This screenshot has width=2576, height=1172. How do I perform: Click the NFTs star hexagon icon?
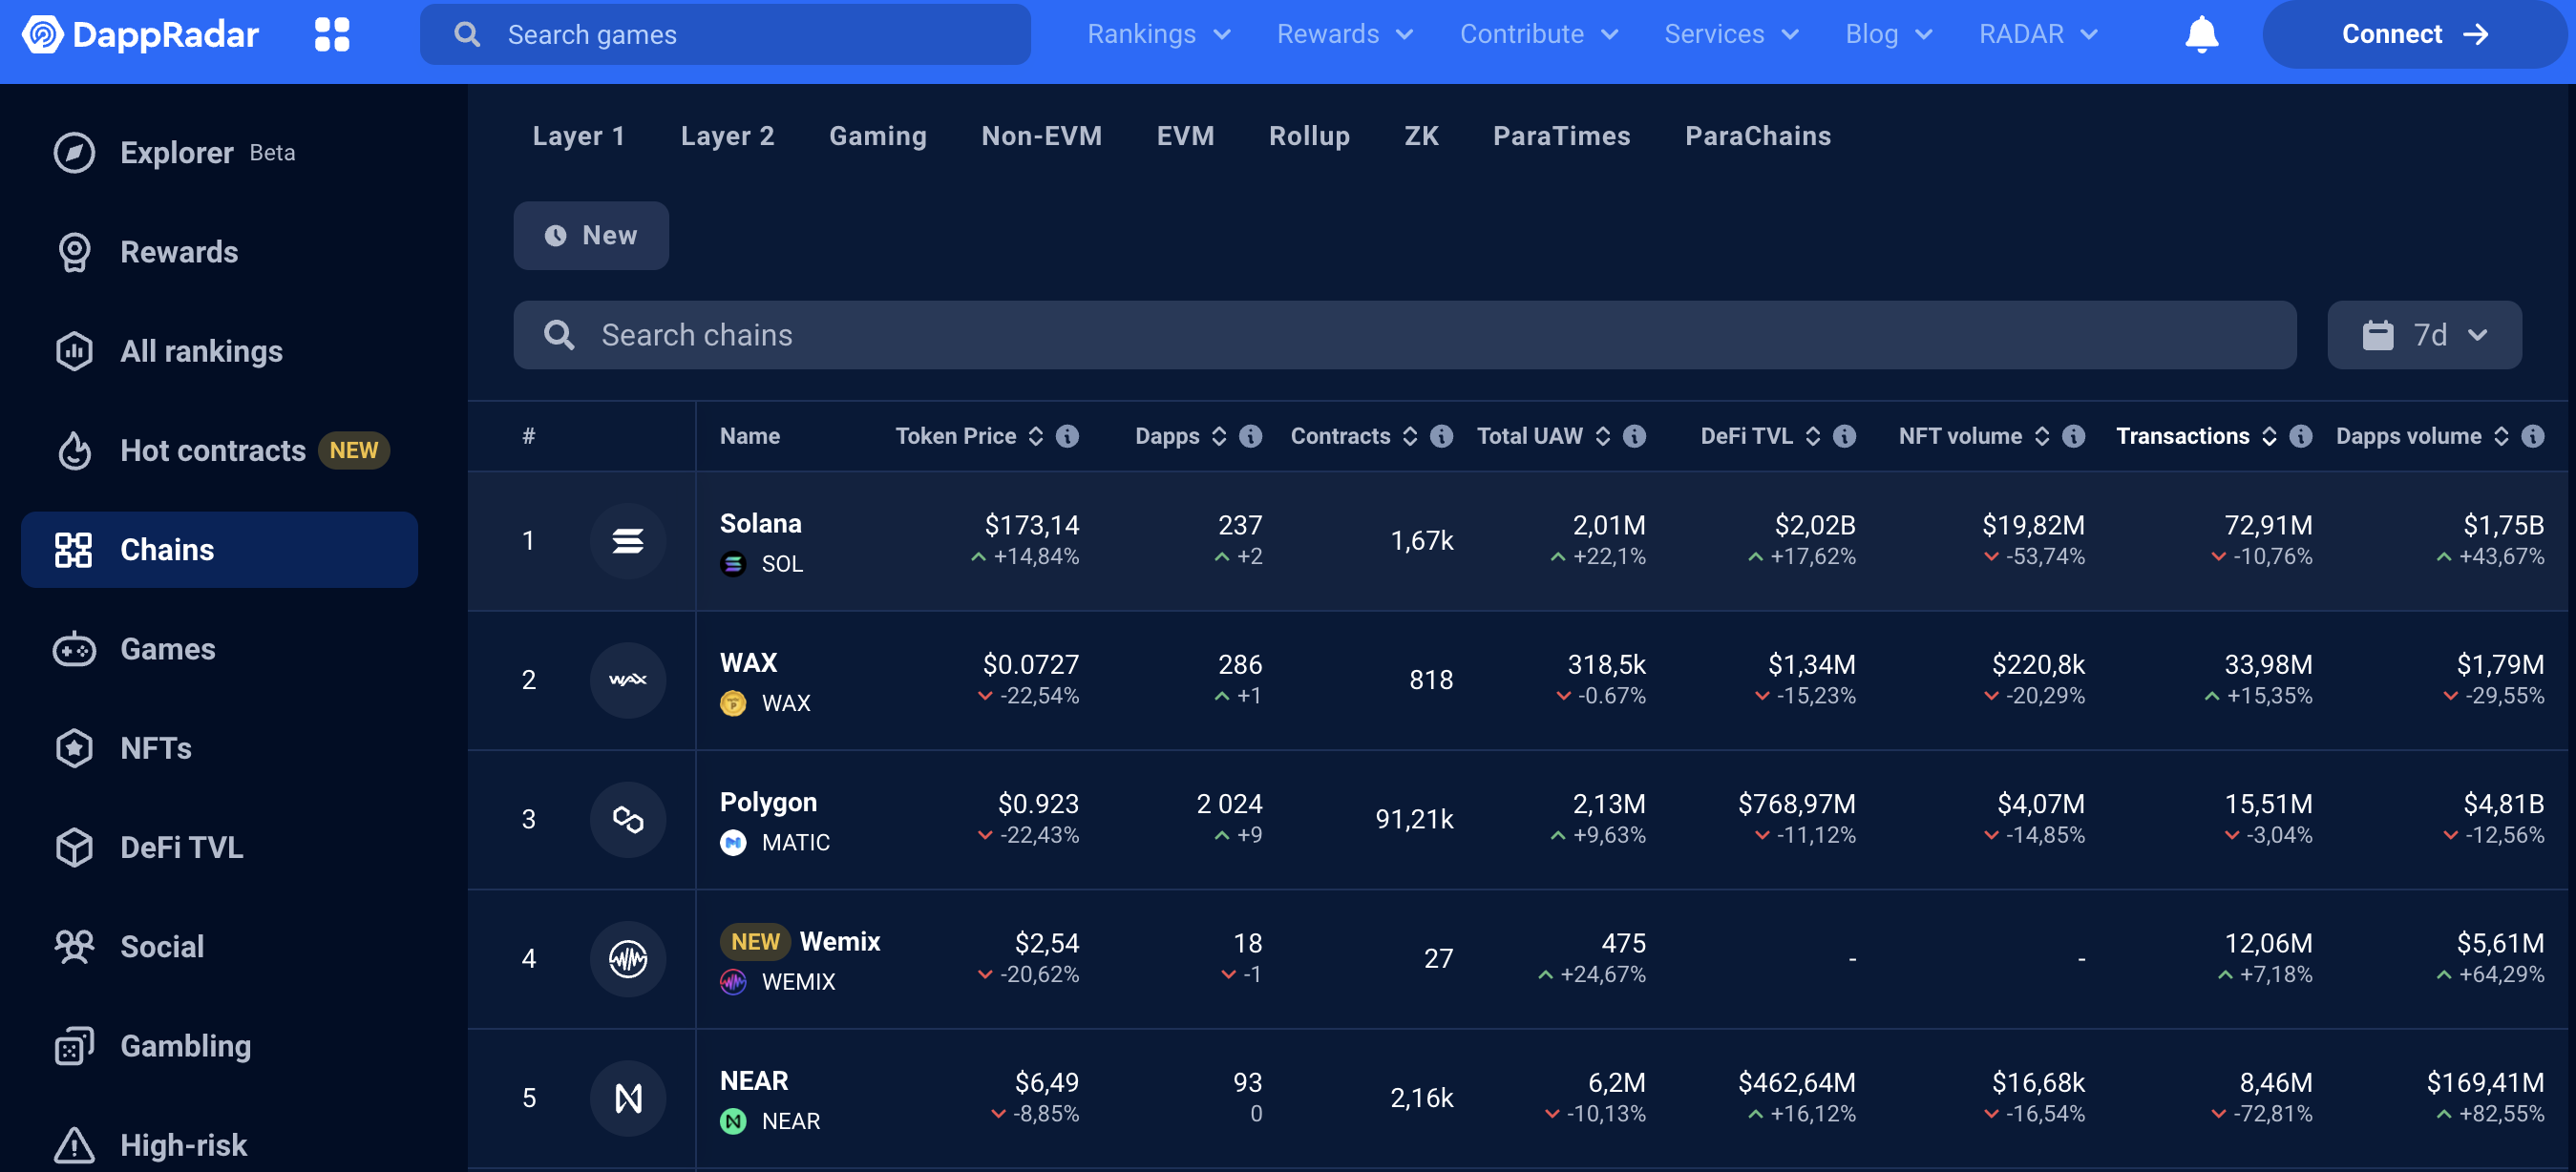point(74,748)
